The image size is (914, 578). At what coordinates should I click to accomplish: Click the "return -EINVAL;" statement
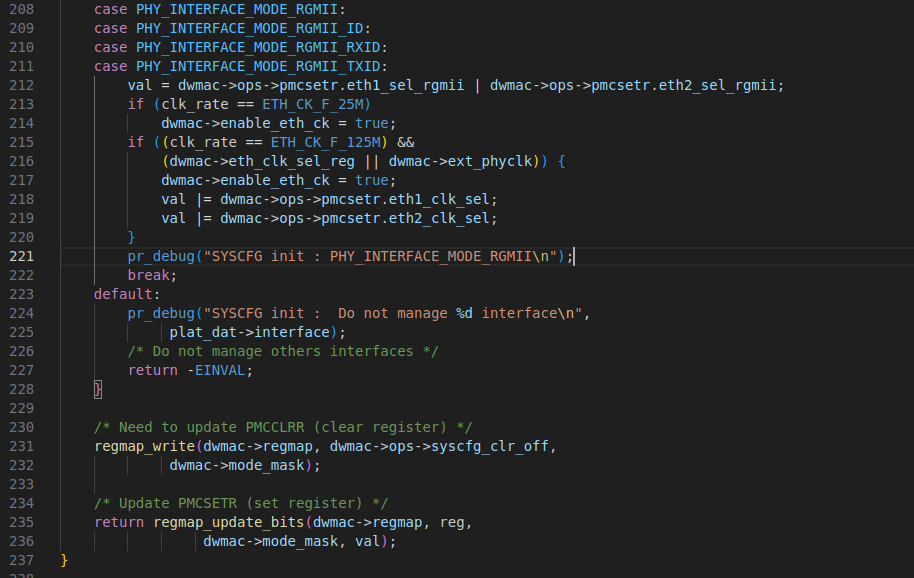point(190,370)
